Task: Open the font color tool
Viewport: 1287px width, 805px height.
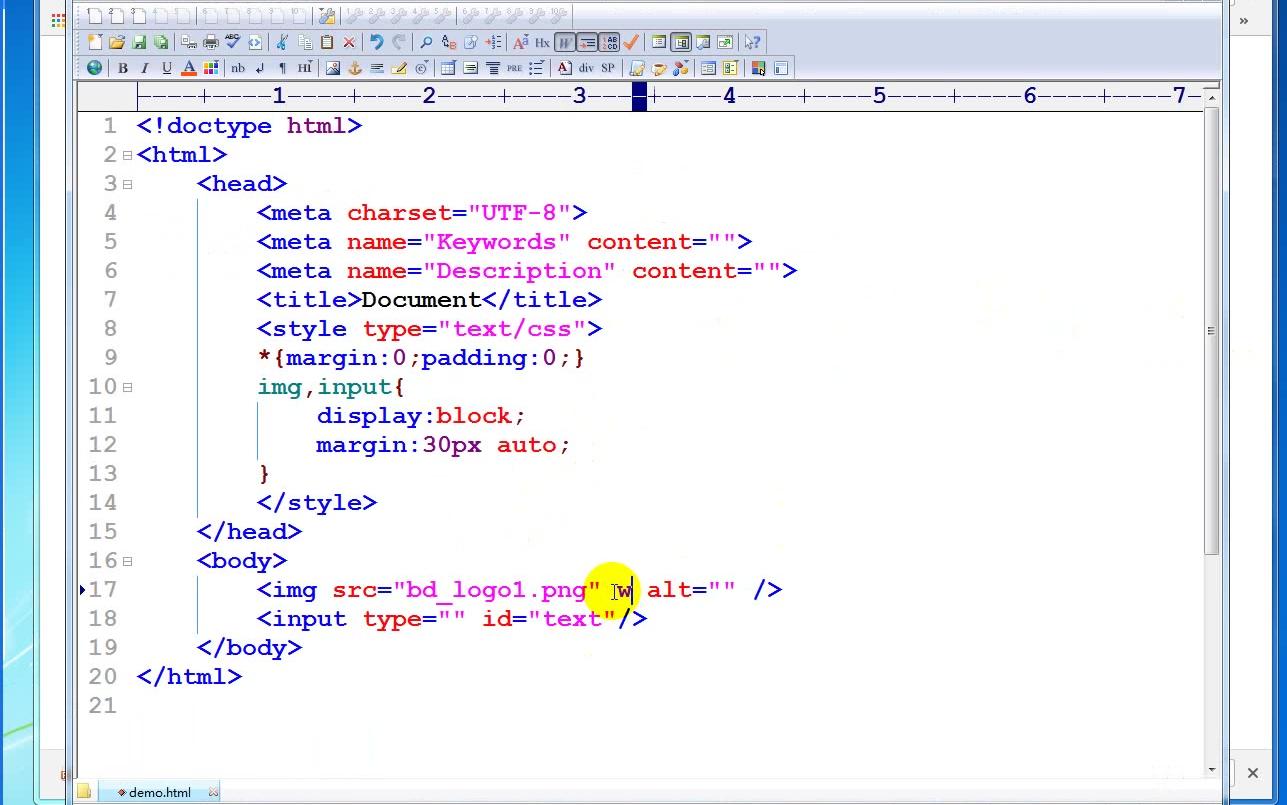Action: point(189,68)
